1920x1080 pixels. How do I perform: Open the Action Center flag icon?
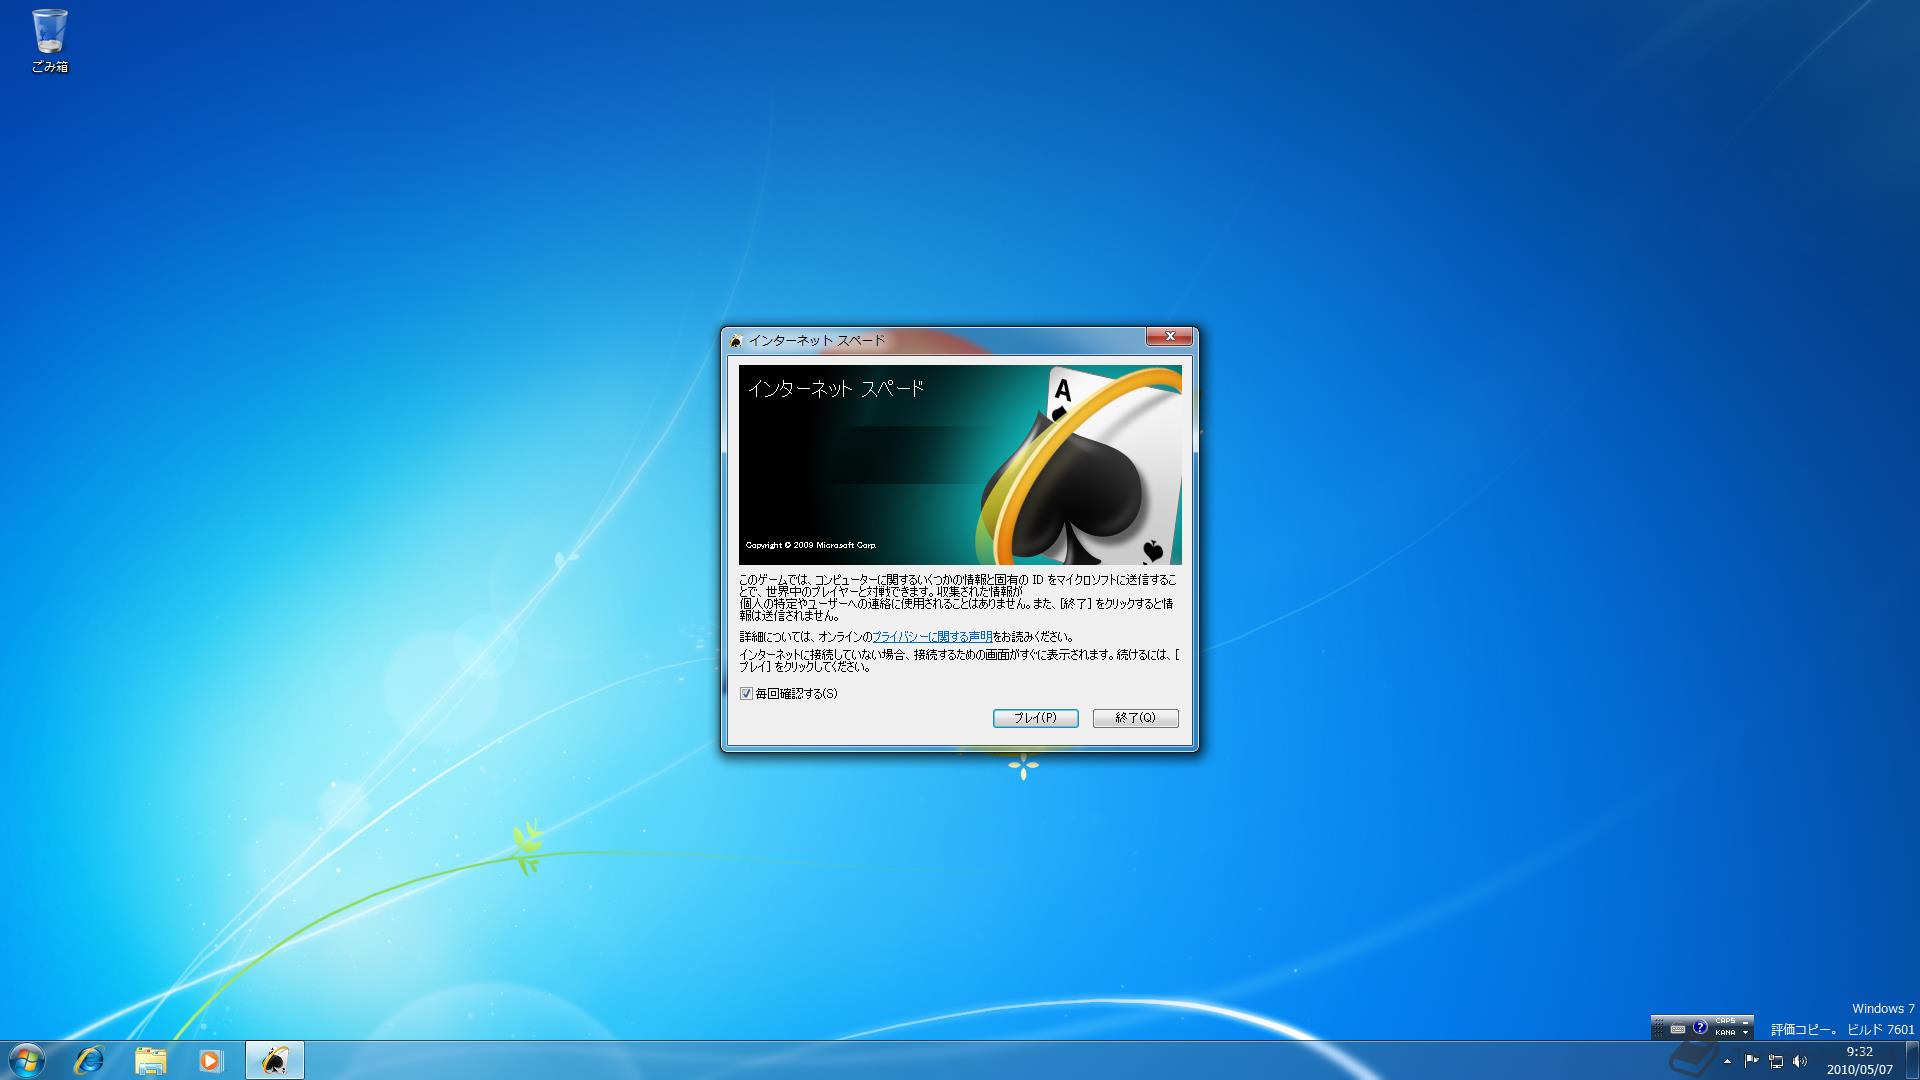coord(1752,1061)
